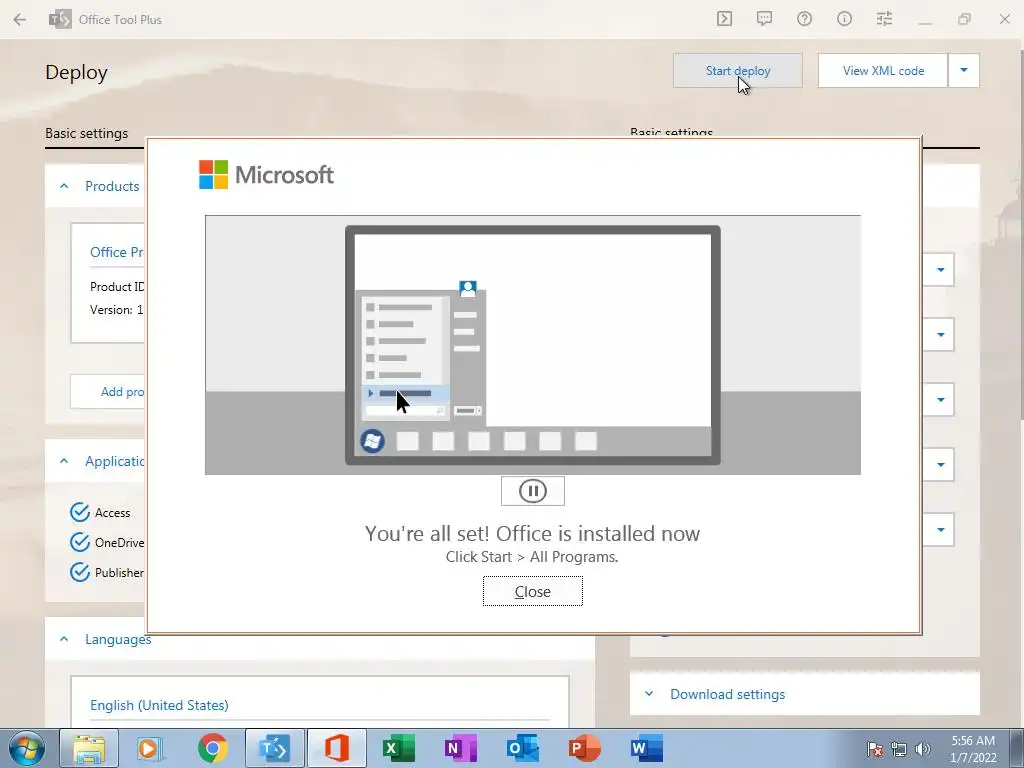Launch PowerPoint from taskbar

584,748
